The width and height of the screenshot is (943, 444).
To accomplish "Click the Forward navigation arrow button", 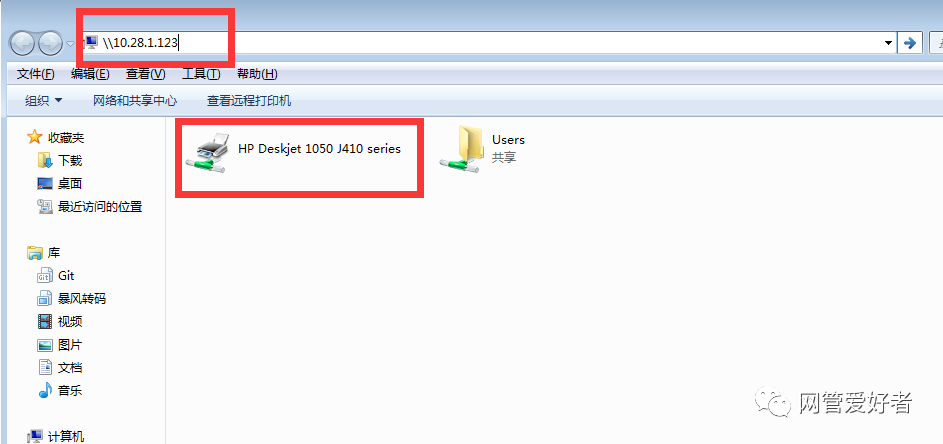I will [51, 43].
